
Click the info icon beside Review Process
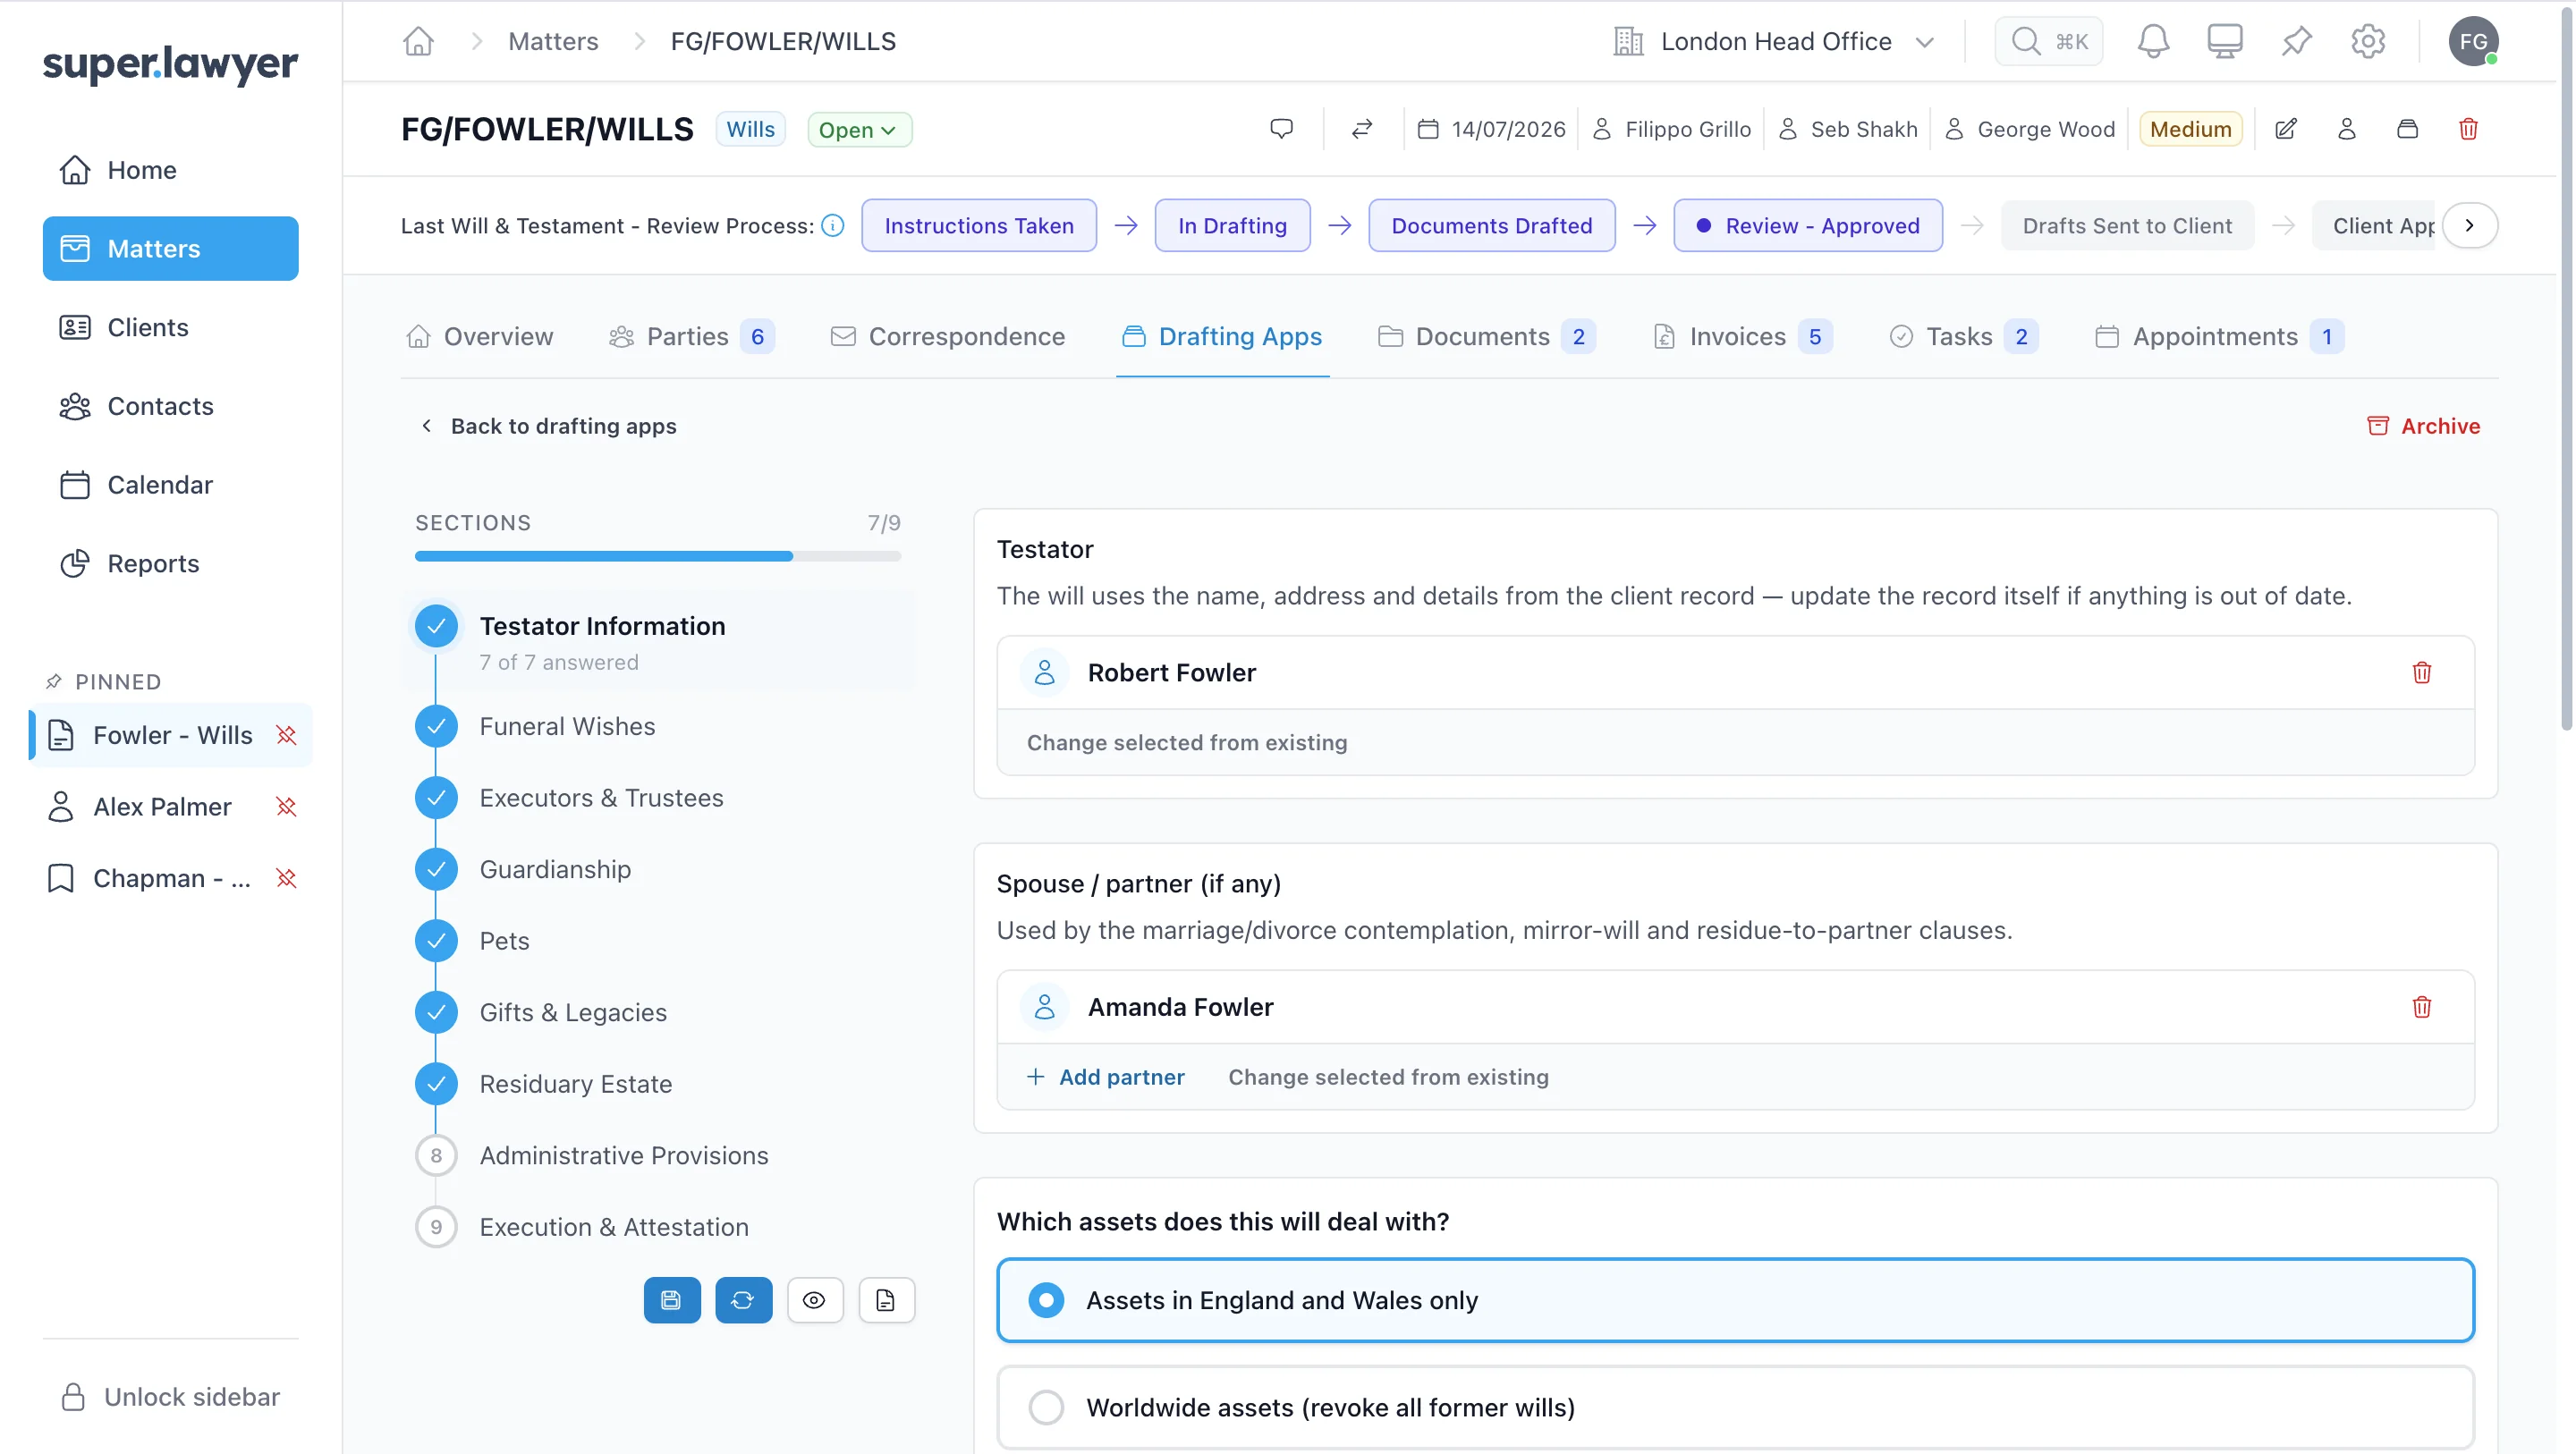click(x=832, y=226)
